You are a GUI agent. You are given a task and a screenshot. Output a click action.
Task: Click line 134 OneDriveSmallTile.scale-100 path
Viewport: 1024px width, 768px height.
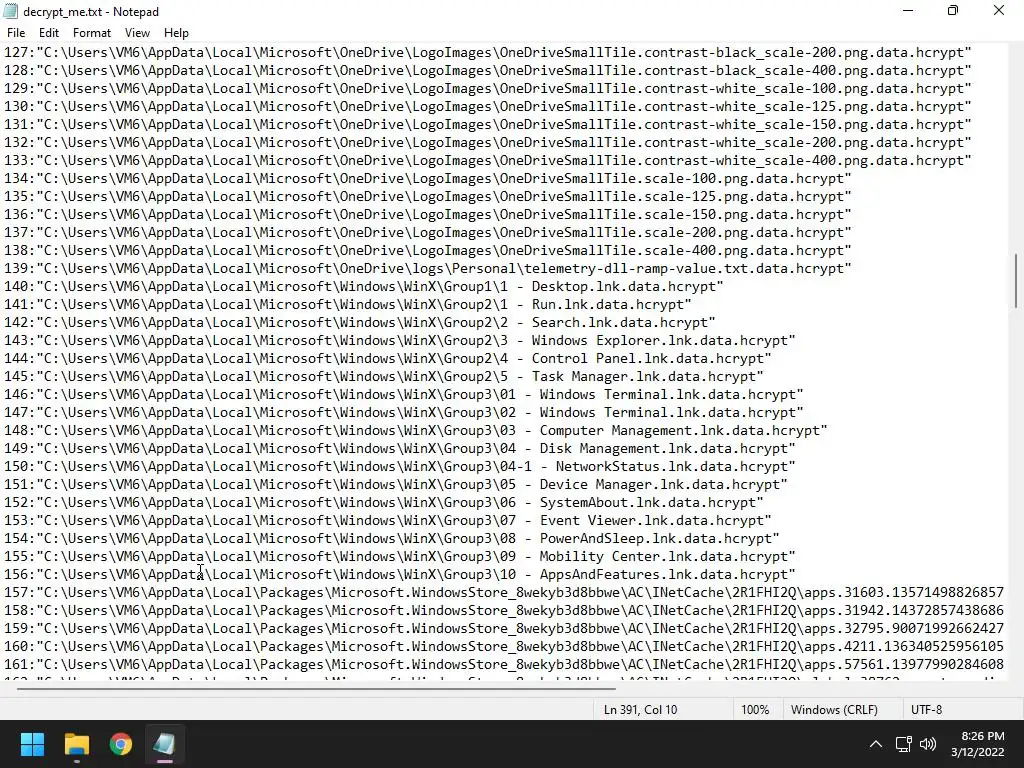pyautogui.click(x=428, y=178)
